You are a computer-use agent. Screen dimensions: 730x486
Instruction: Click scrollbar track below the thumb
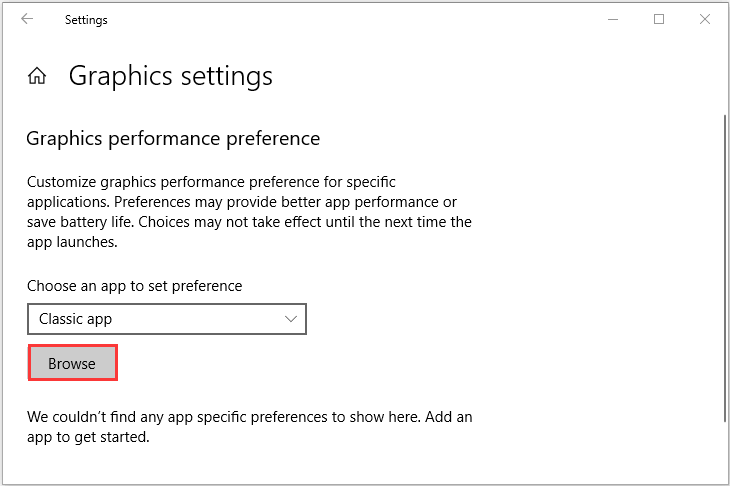click(725, 452)
